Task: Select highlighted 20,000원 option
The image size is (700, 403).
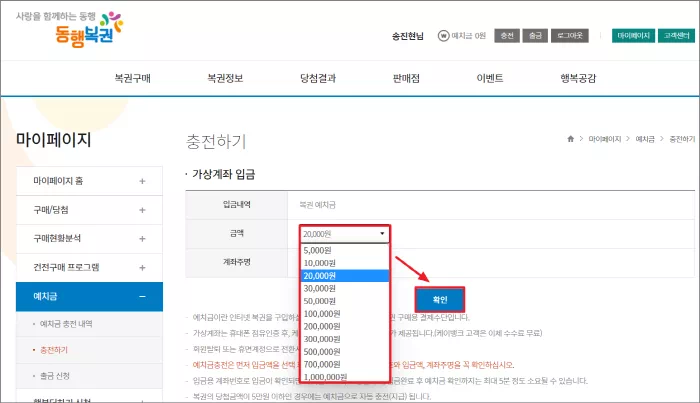Action: pyautogui.click(x=345, y=276)
